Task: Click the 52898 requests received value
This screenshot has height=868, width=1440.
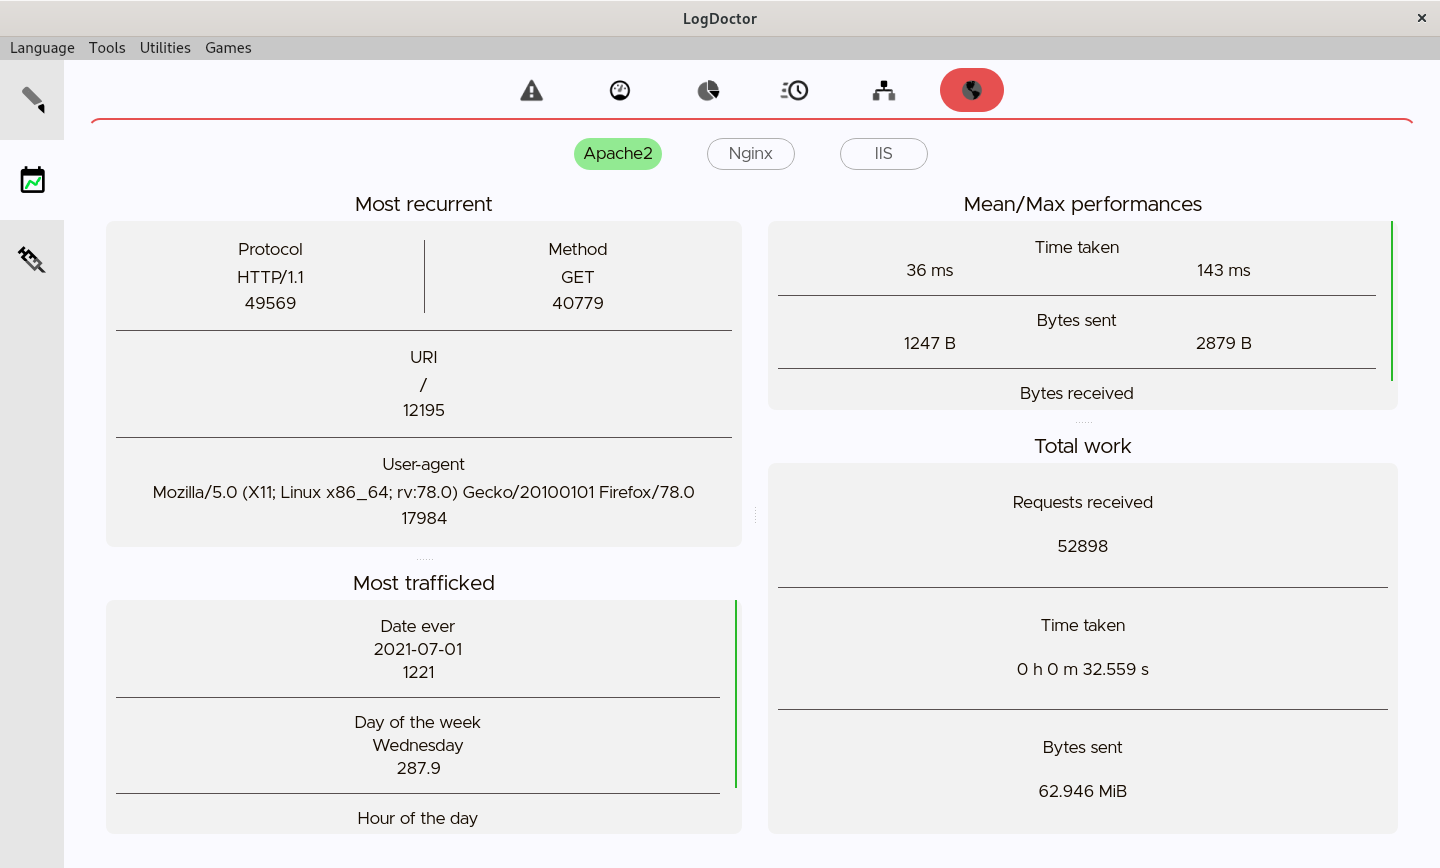Action: pyautogui.click(x=1083, y=546)
